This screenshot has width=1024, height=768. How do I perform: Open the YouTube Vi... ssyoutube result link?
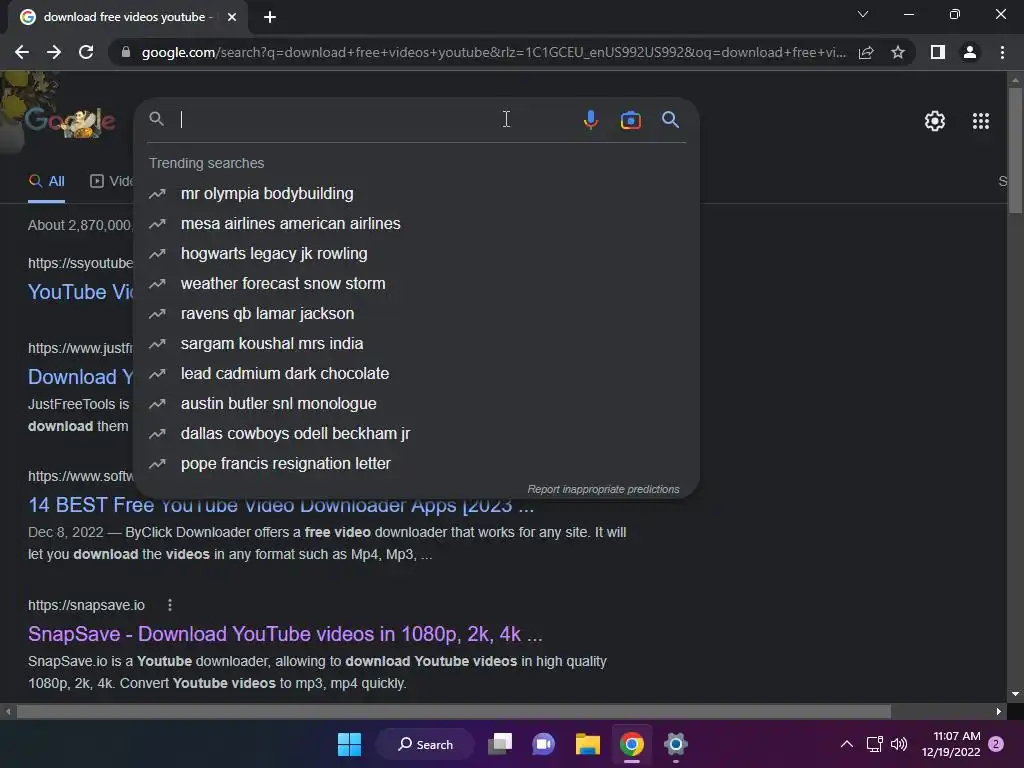tap(80, 292)
